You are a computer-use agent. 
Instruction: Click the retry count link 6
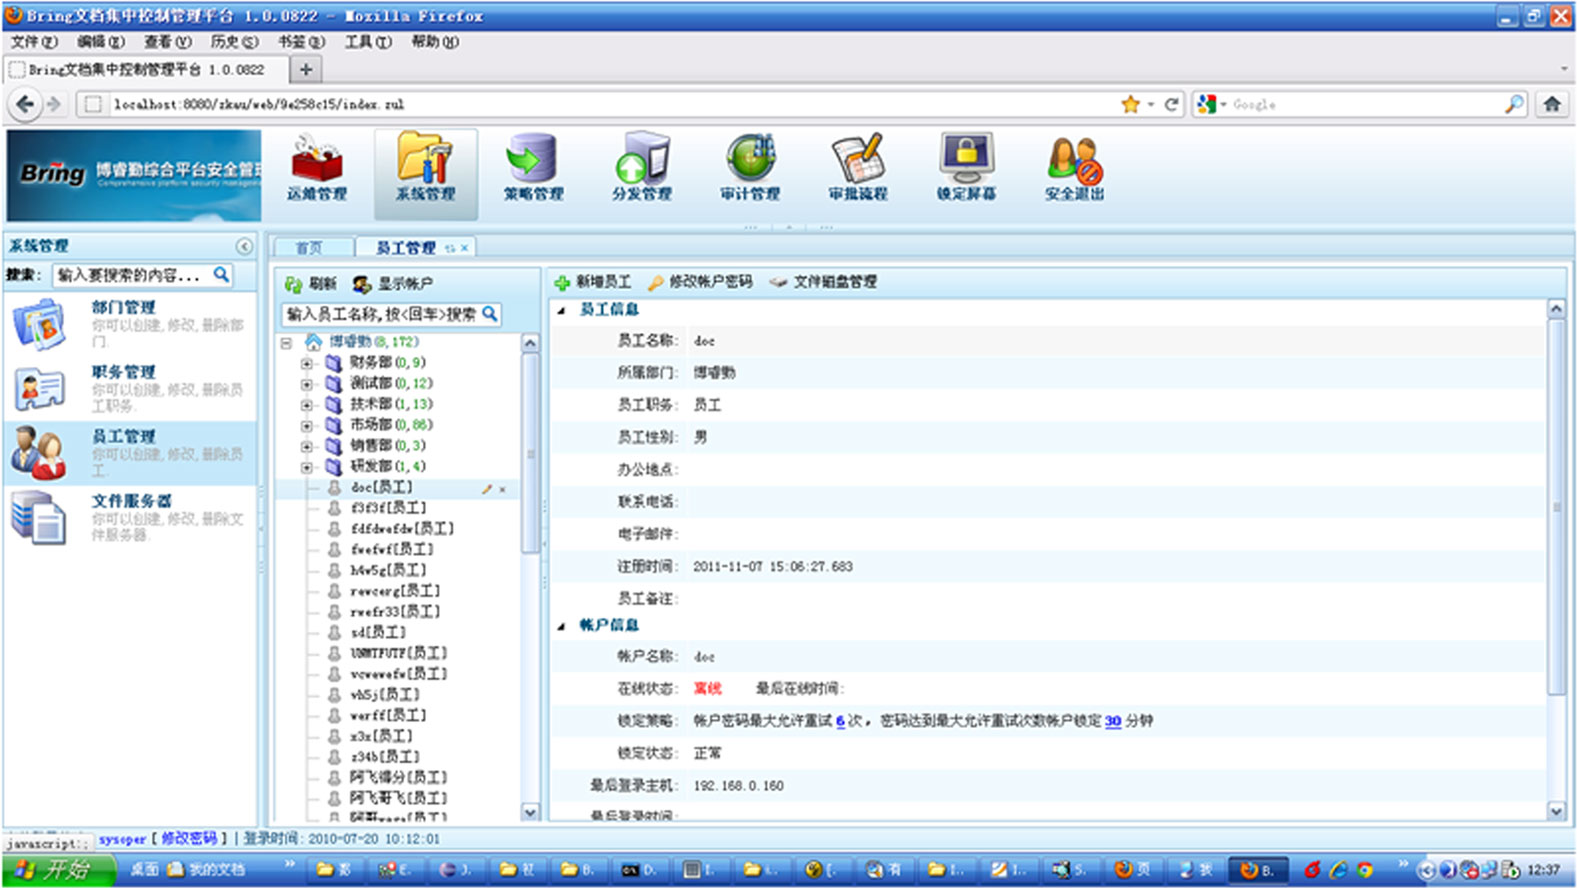pyautogui.click(x=840, y=721)
